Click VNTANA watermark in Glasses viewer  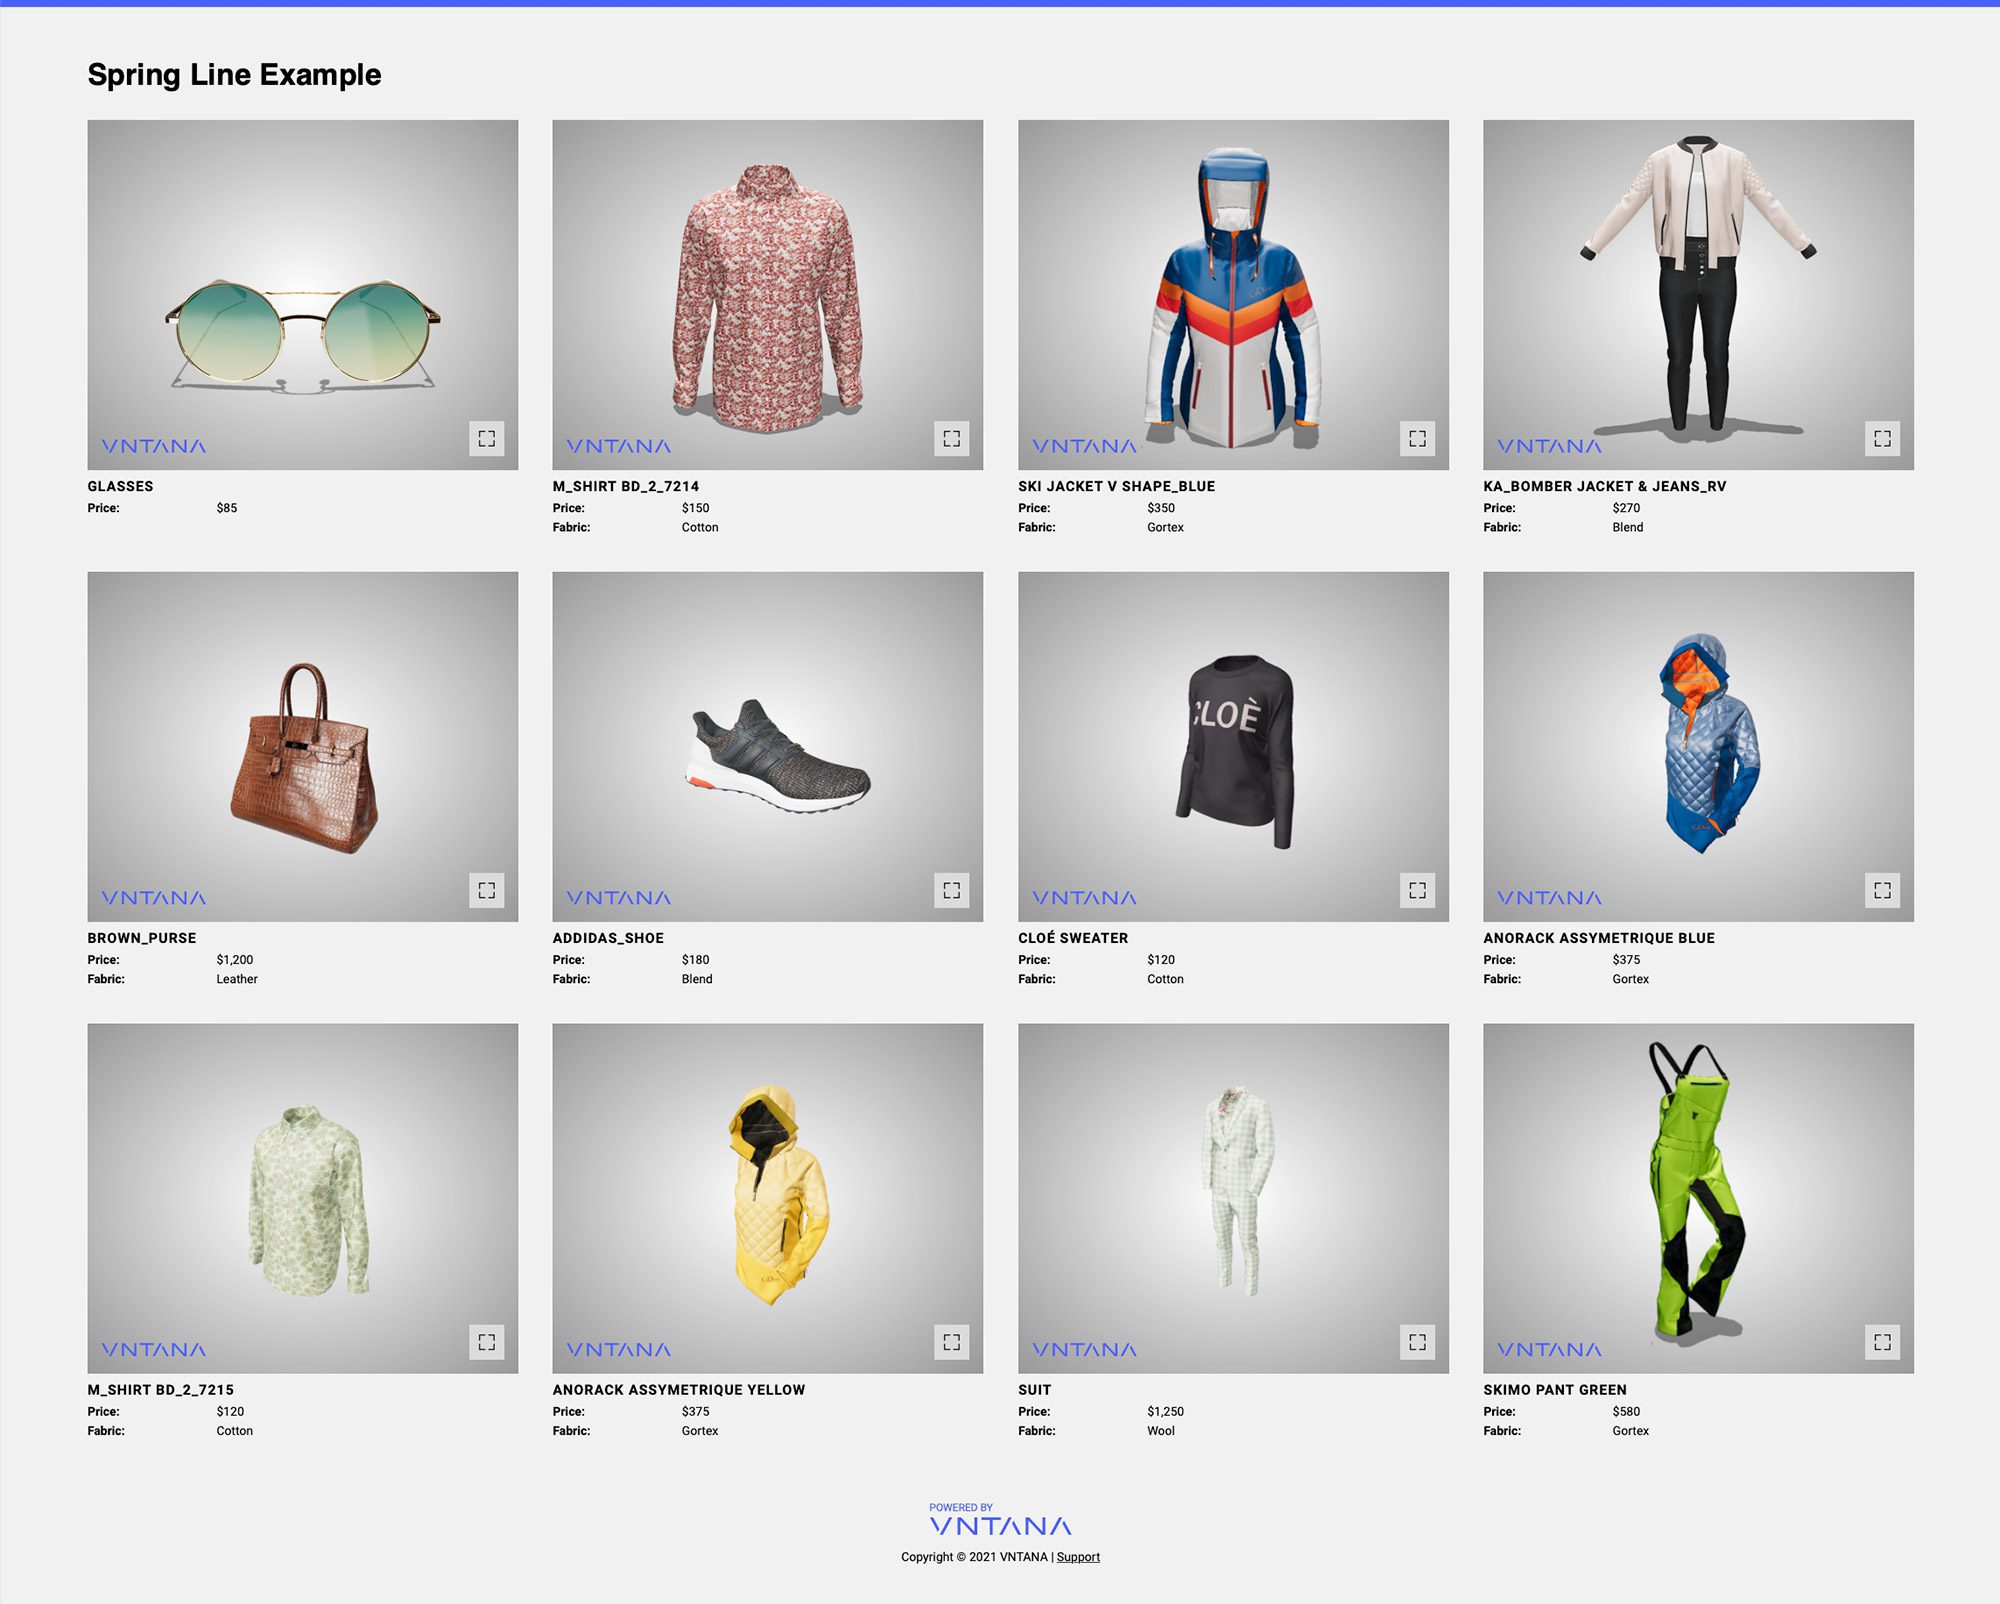[153, 446]
